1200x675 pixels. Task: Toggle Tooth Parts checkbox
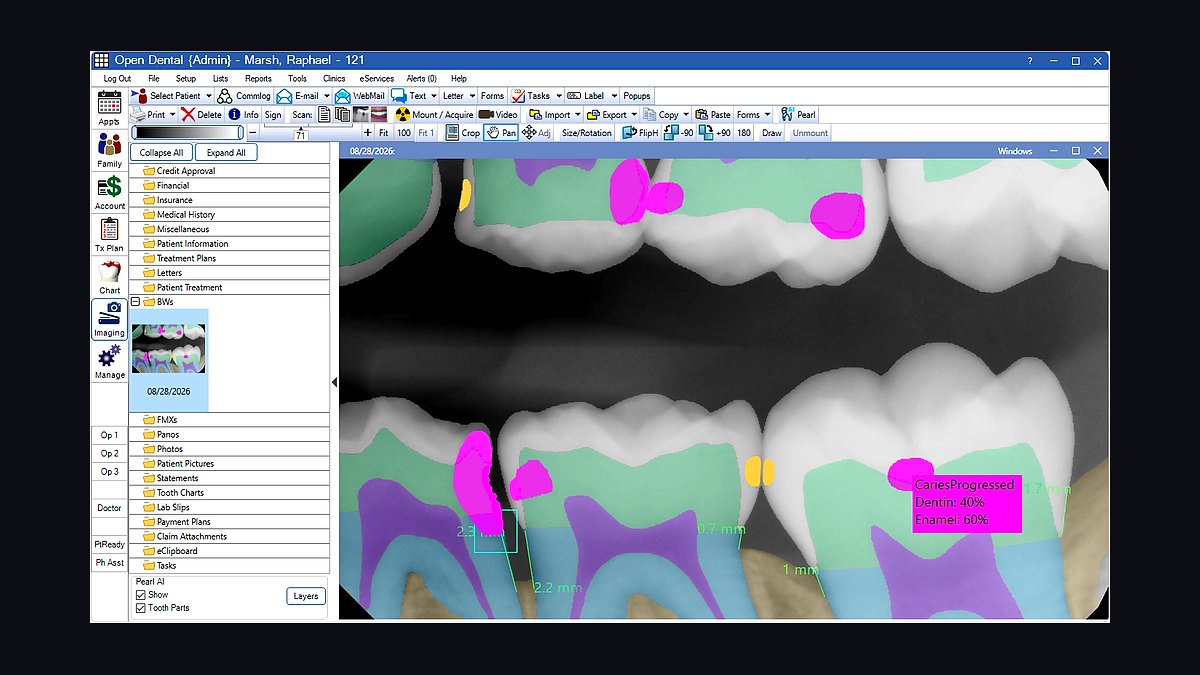(141, 608)
